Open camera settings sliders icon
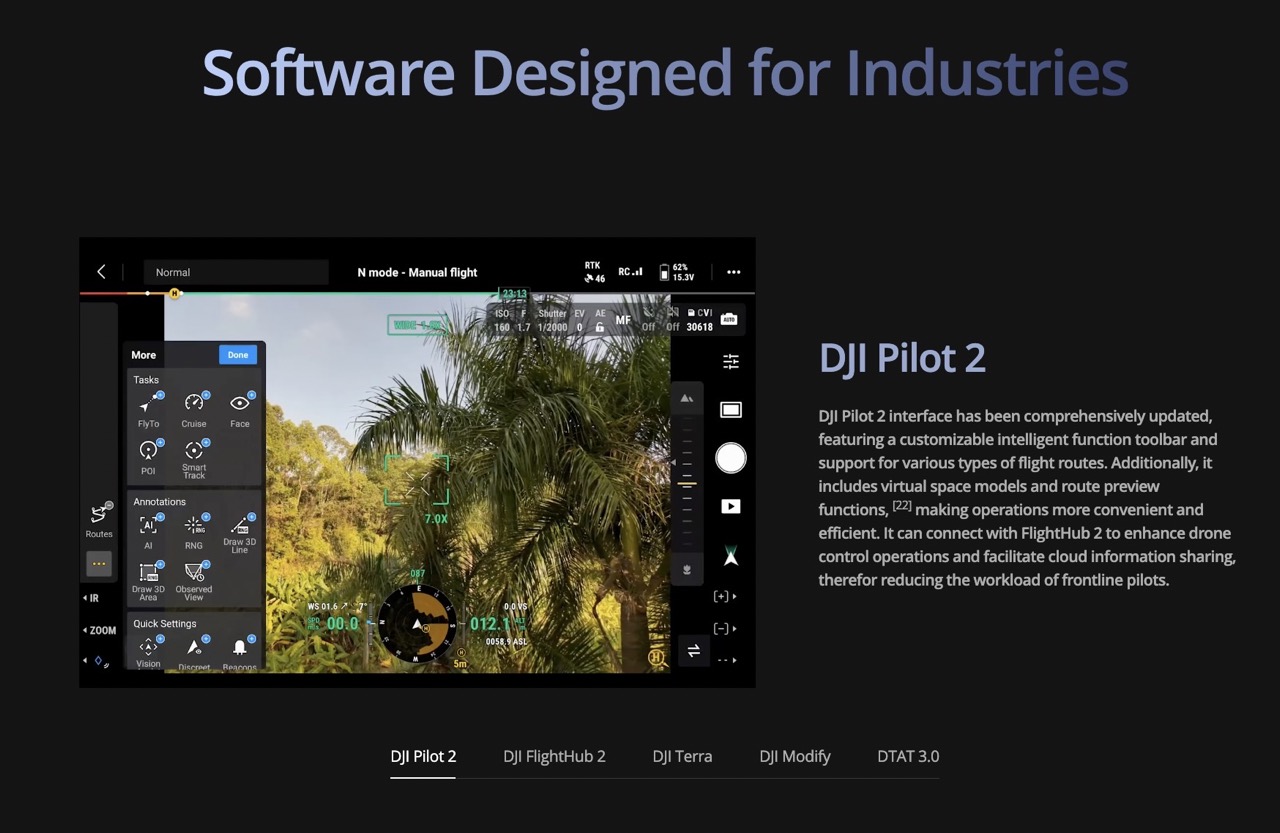The width and height of the screenshot is (1280, 833). (x=731, y=361)
